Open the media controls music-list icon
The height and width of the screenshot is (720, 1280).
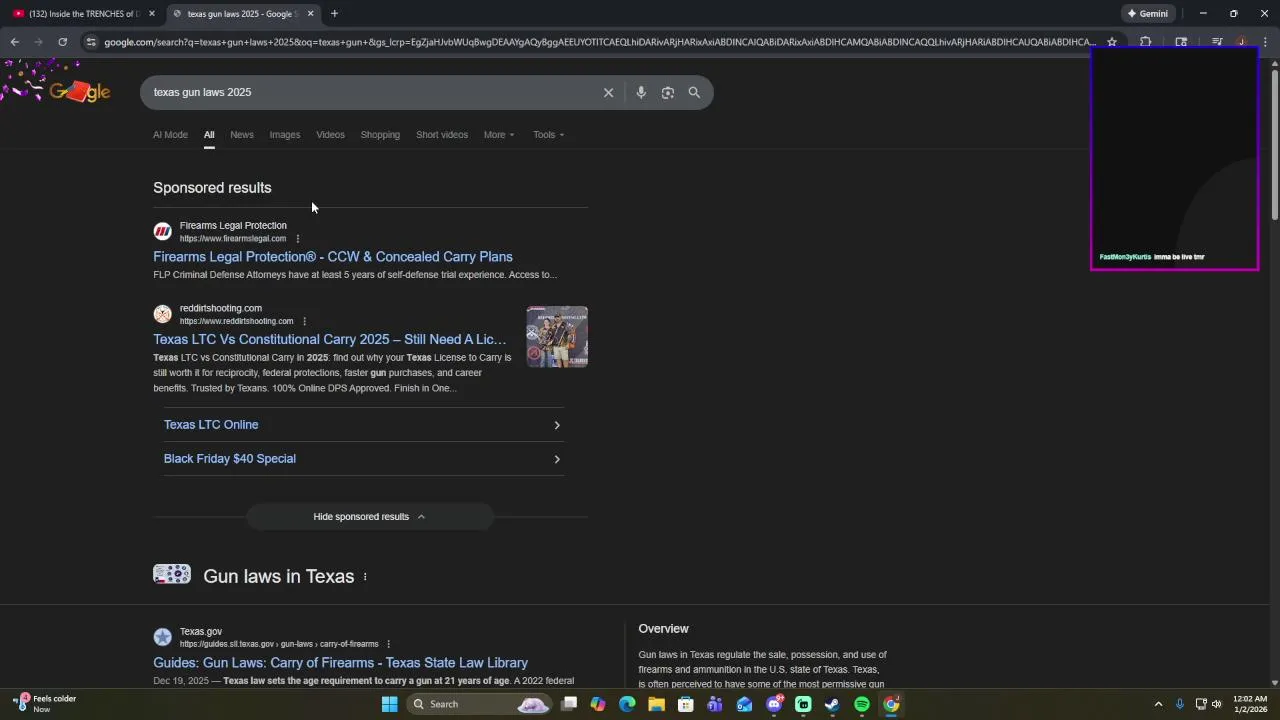pos(1217,42)
